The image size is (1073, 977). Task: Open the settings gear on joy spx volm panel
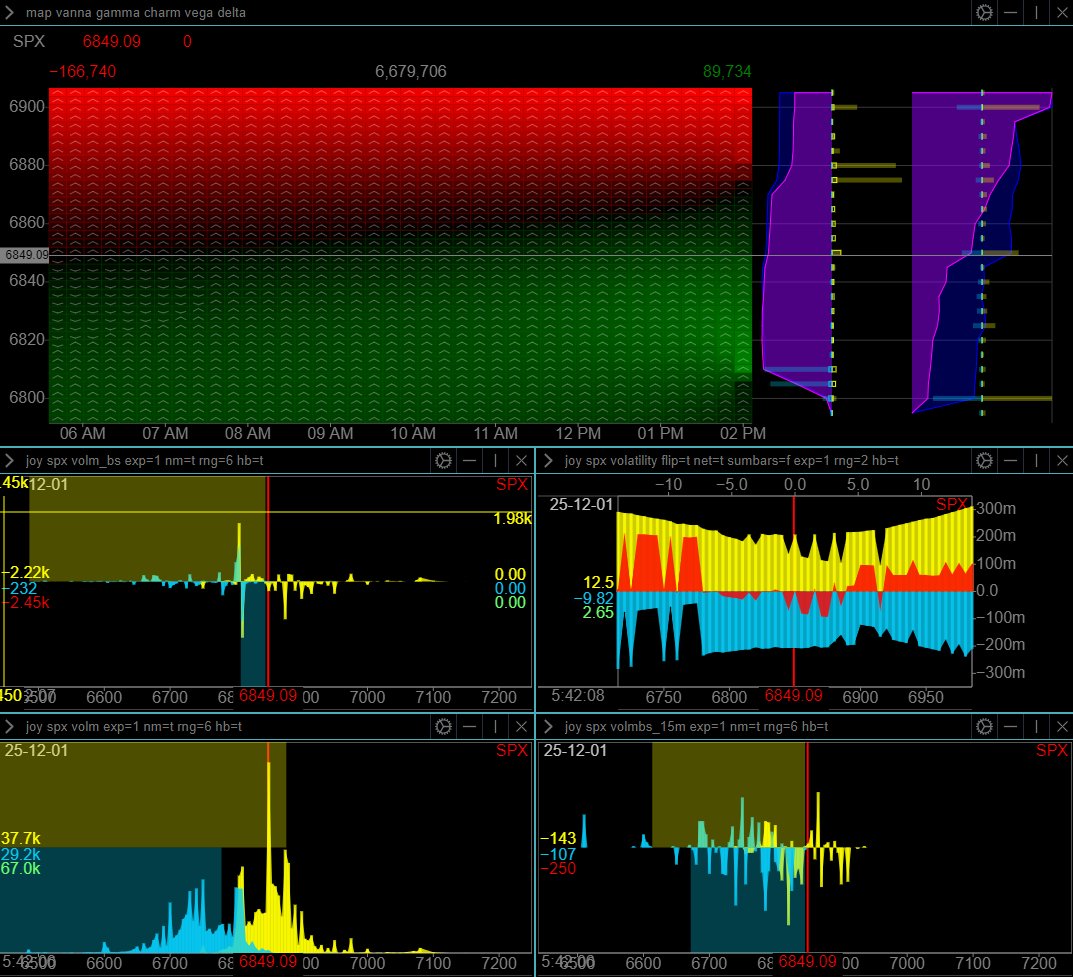pyautogui.click(x=442, y=727)
